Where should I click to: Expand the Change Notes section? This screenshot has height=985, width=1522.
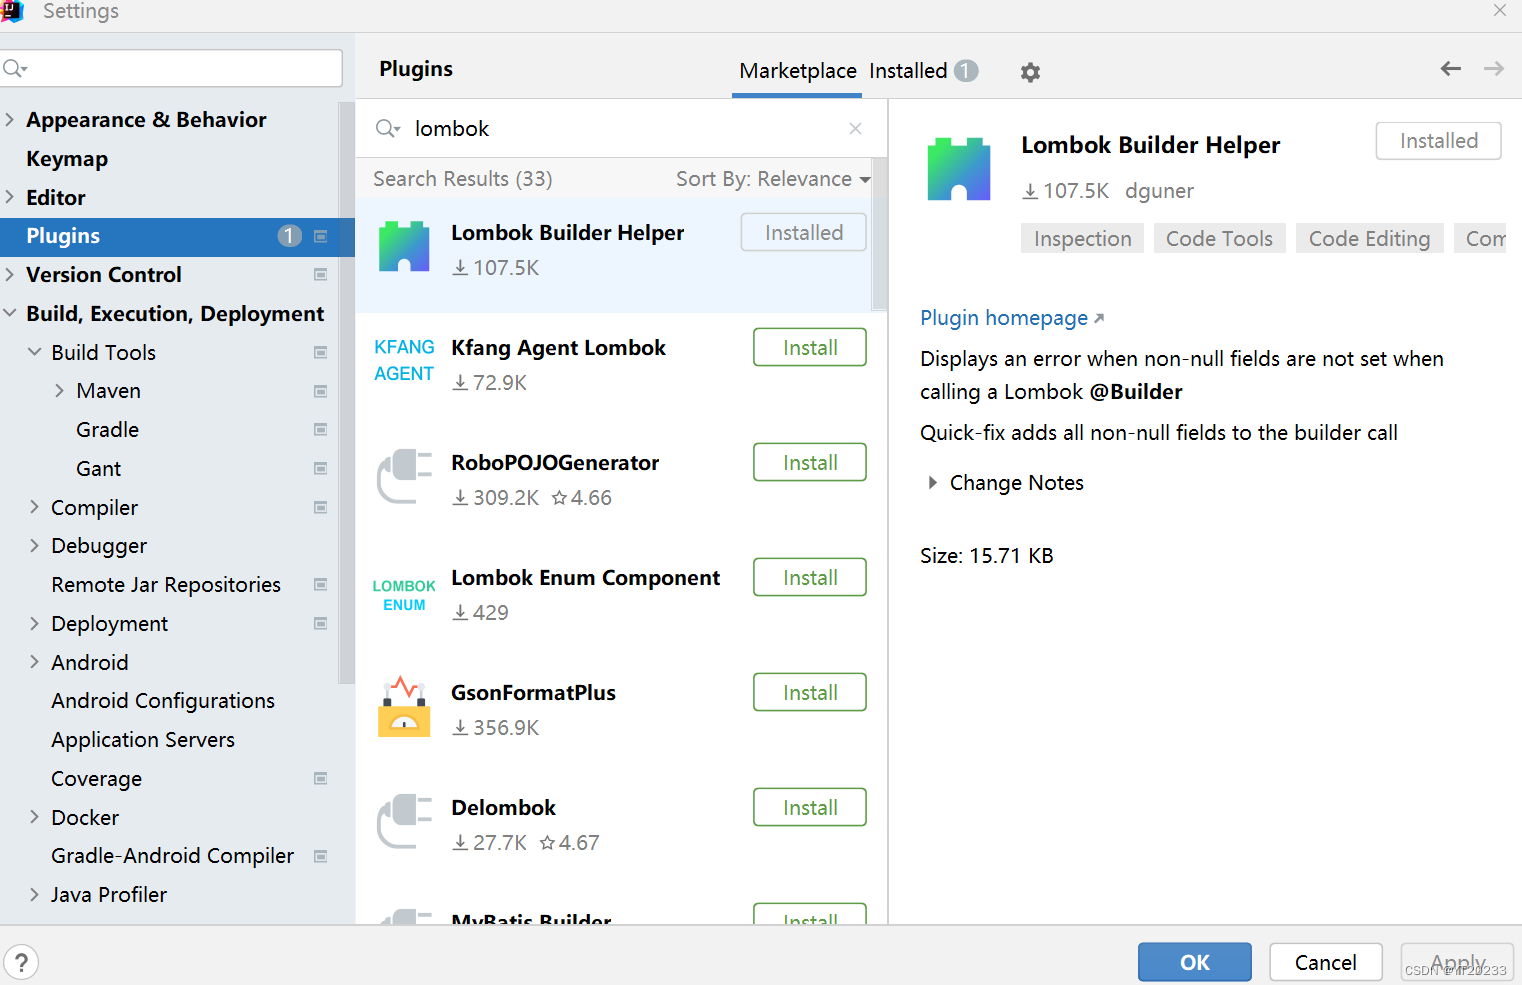coord(932,483)
